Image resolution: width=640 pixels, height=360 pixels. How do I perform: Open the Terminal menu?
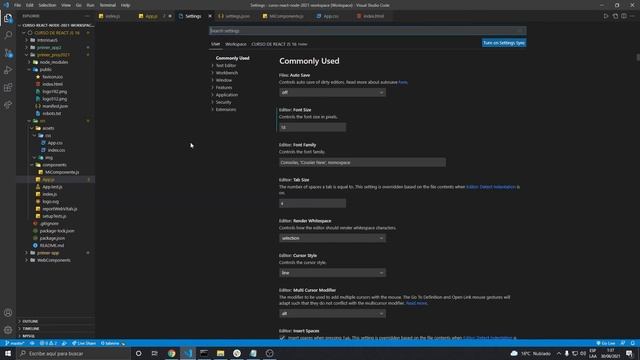(108, 5)
